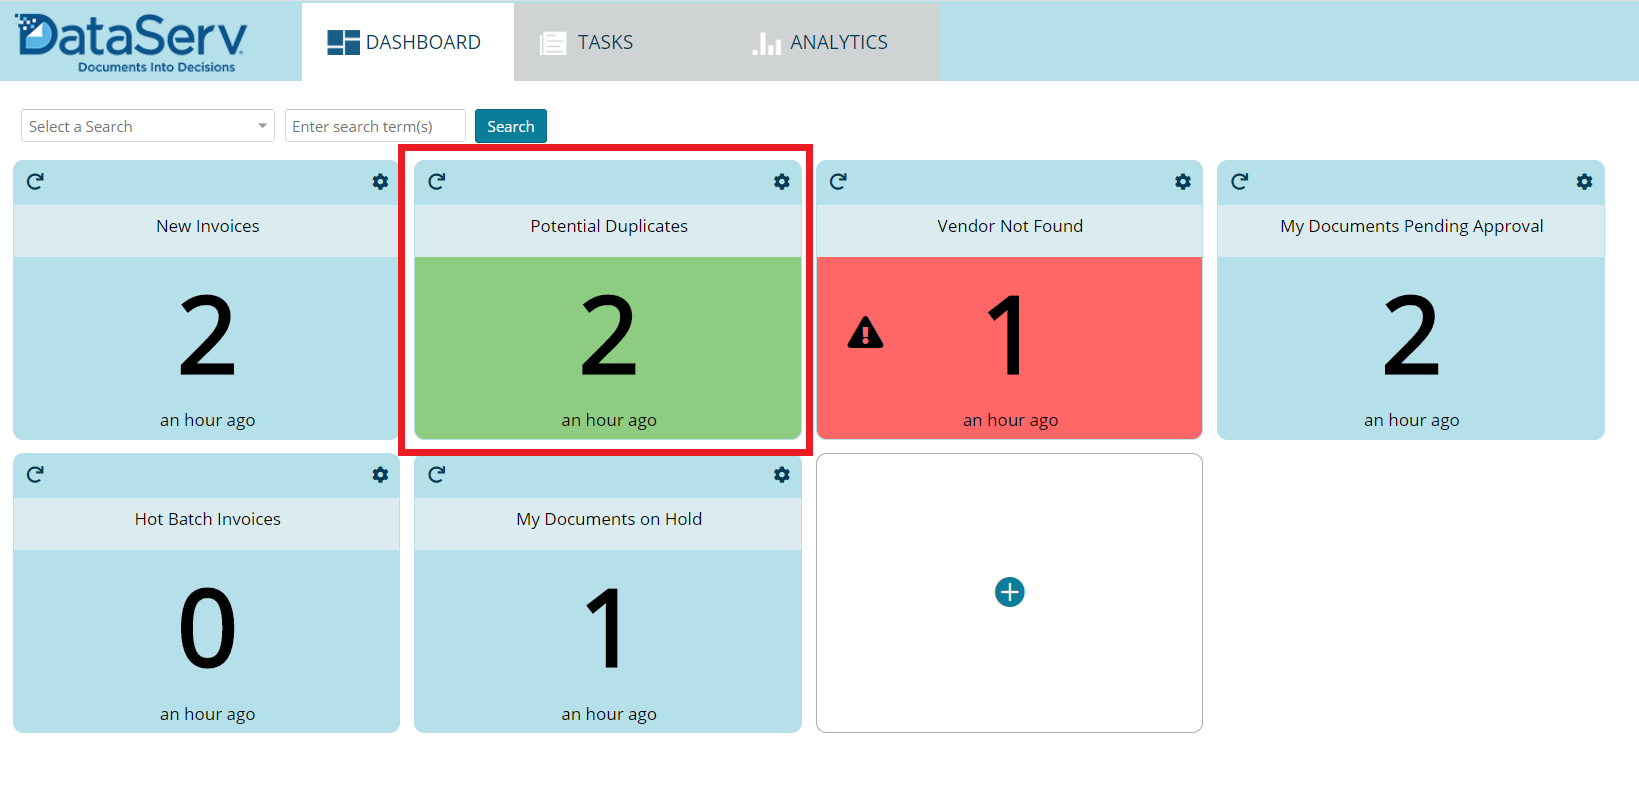Viewport: 1639px width, 794px height.
Task: Click 'an hour ago' under Vendor Not Found
Action: pos(1011,421)
